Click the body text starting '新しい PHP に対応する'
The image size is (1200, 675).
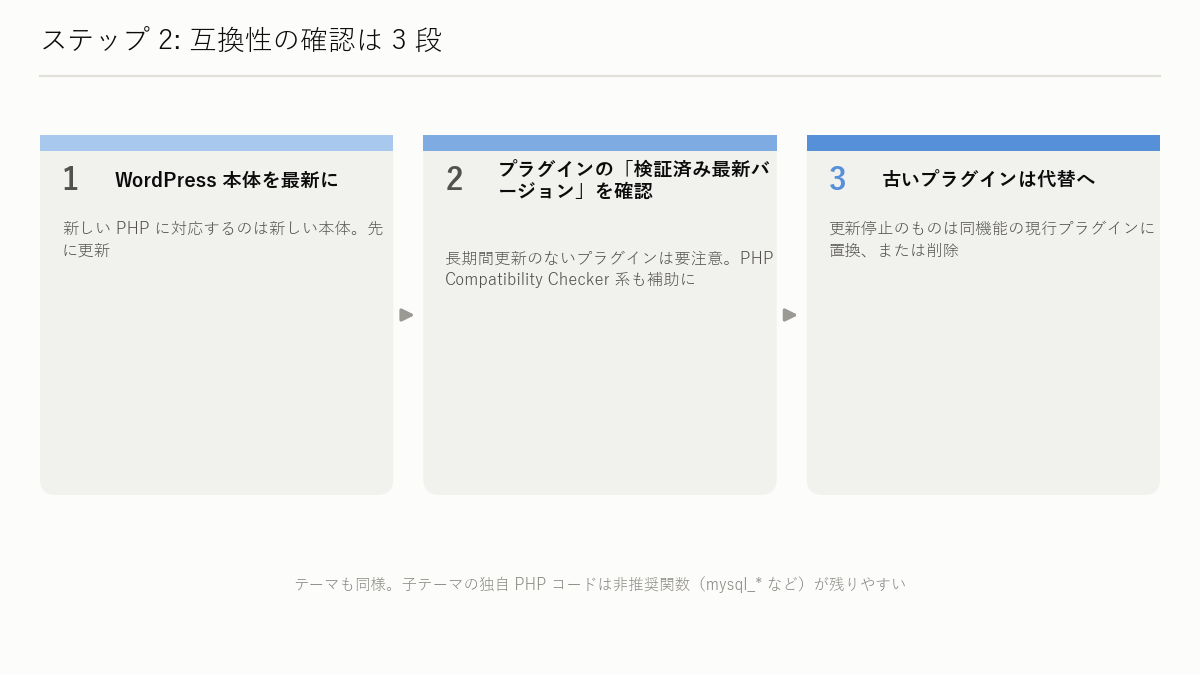click(223, 239)
